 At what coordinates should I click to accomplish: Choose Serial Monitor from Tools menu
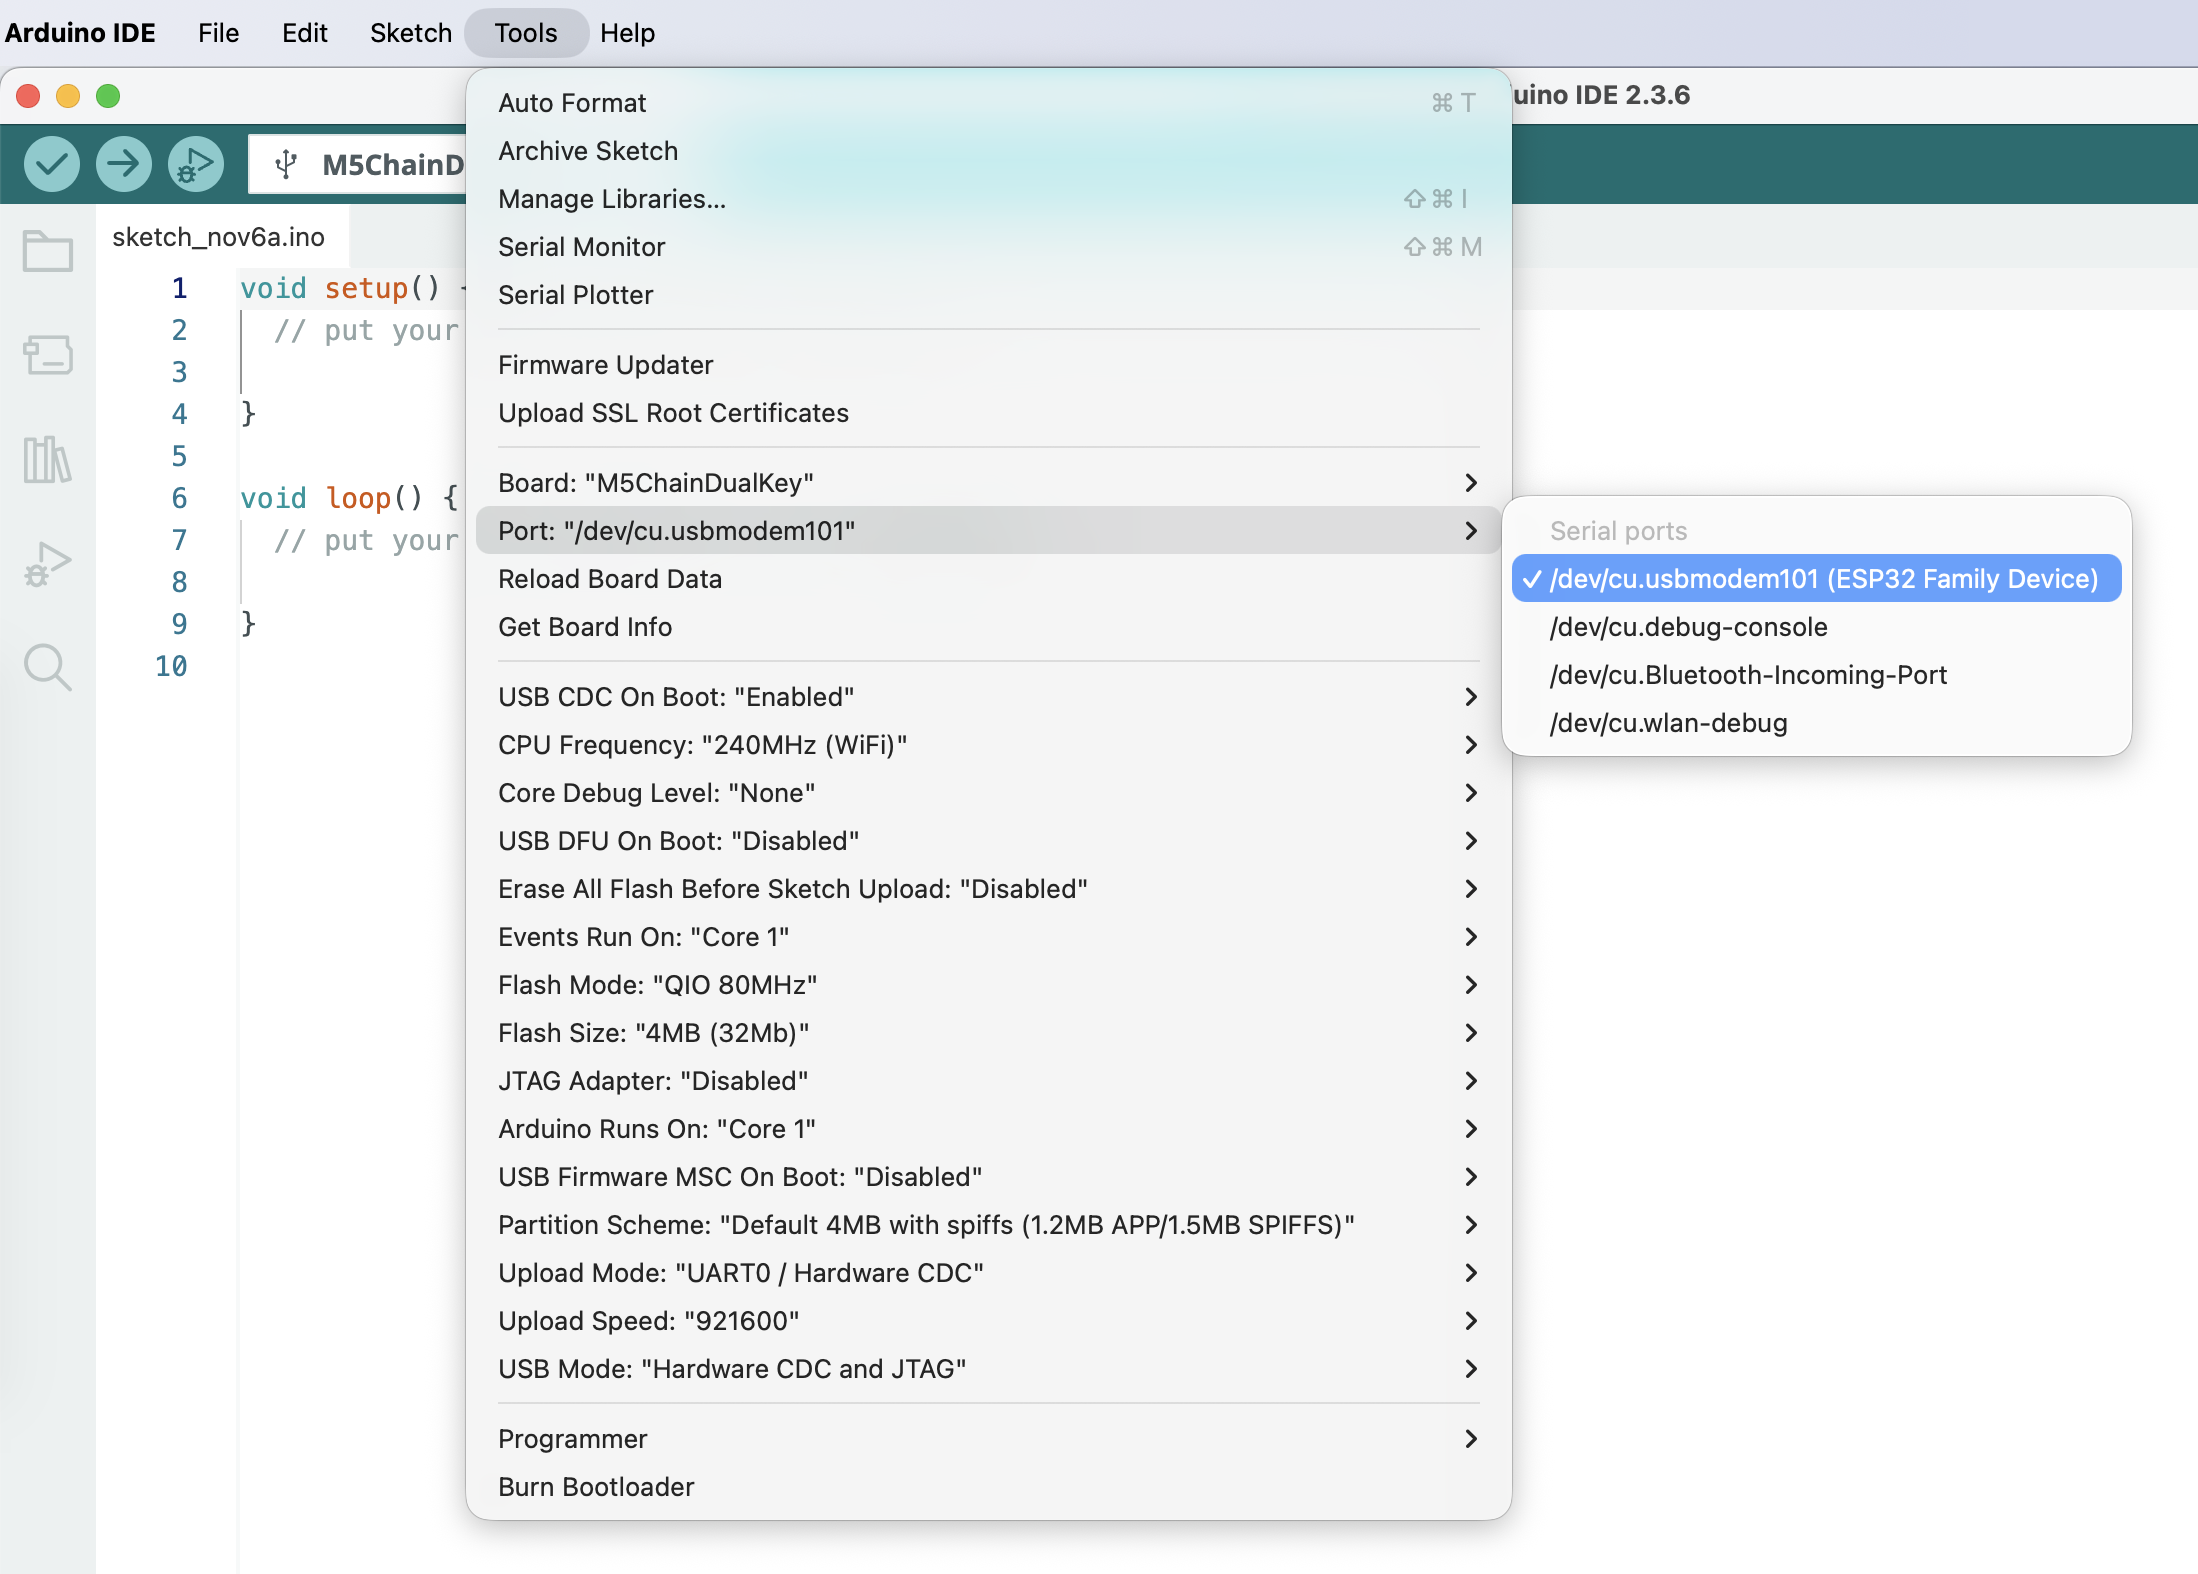[x=581, y=247]
